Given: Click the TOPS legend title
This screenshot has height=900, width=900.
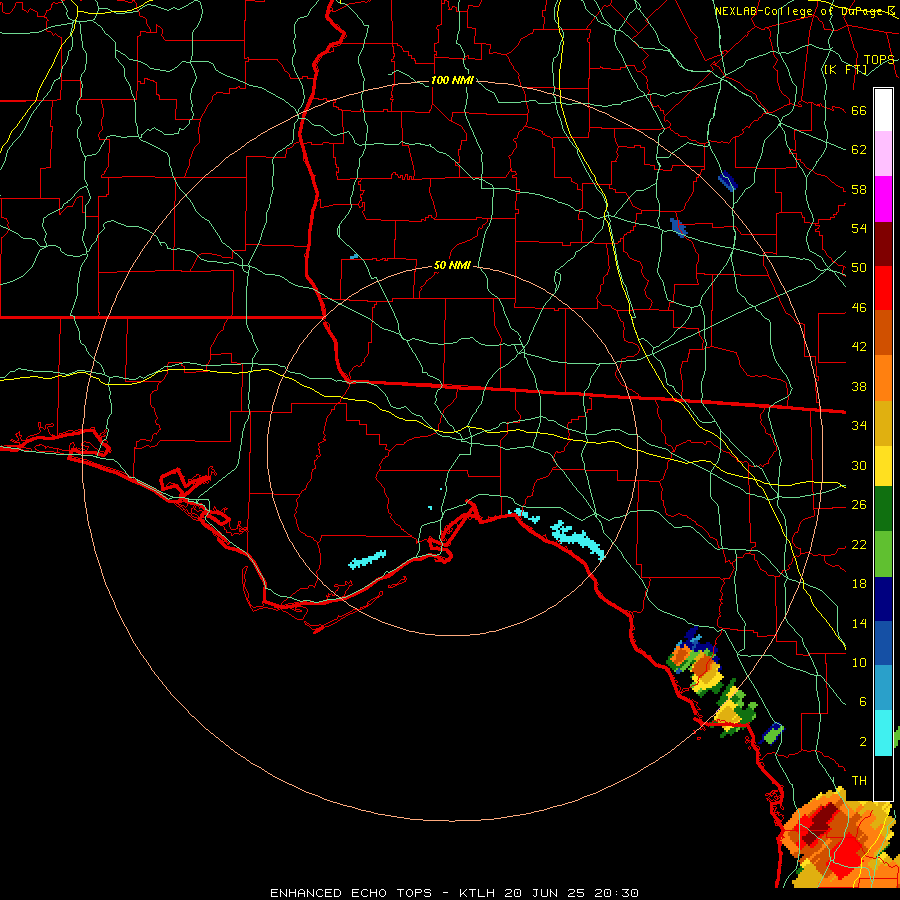Looking at the screenshot, I should (879, 60).
